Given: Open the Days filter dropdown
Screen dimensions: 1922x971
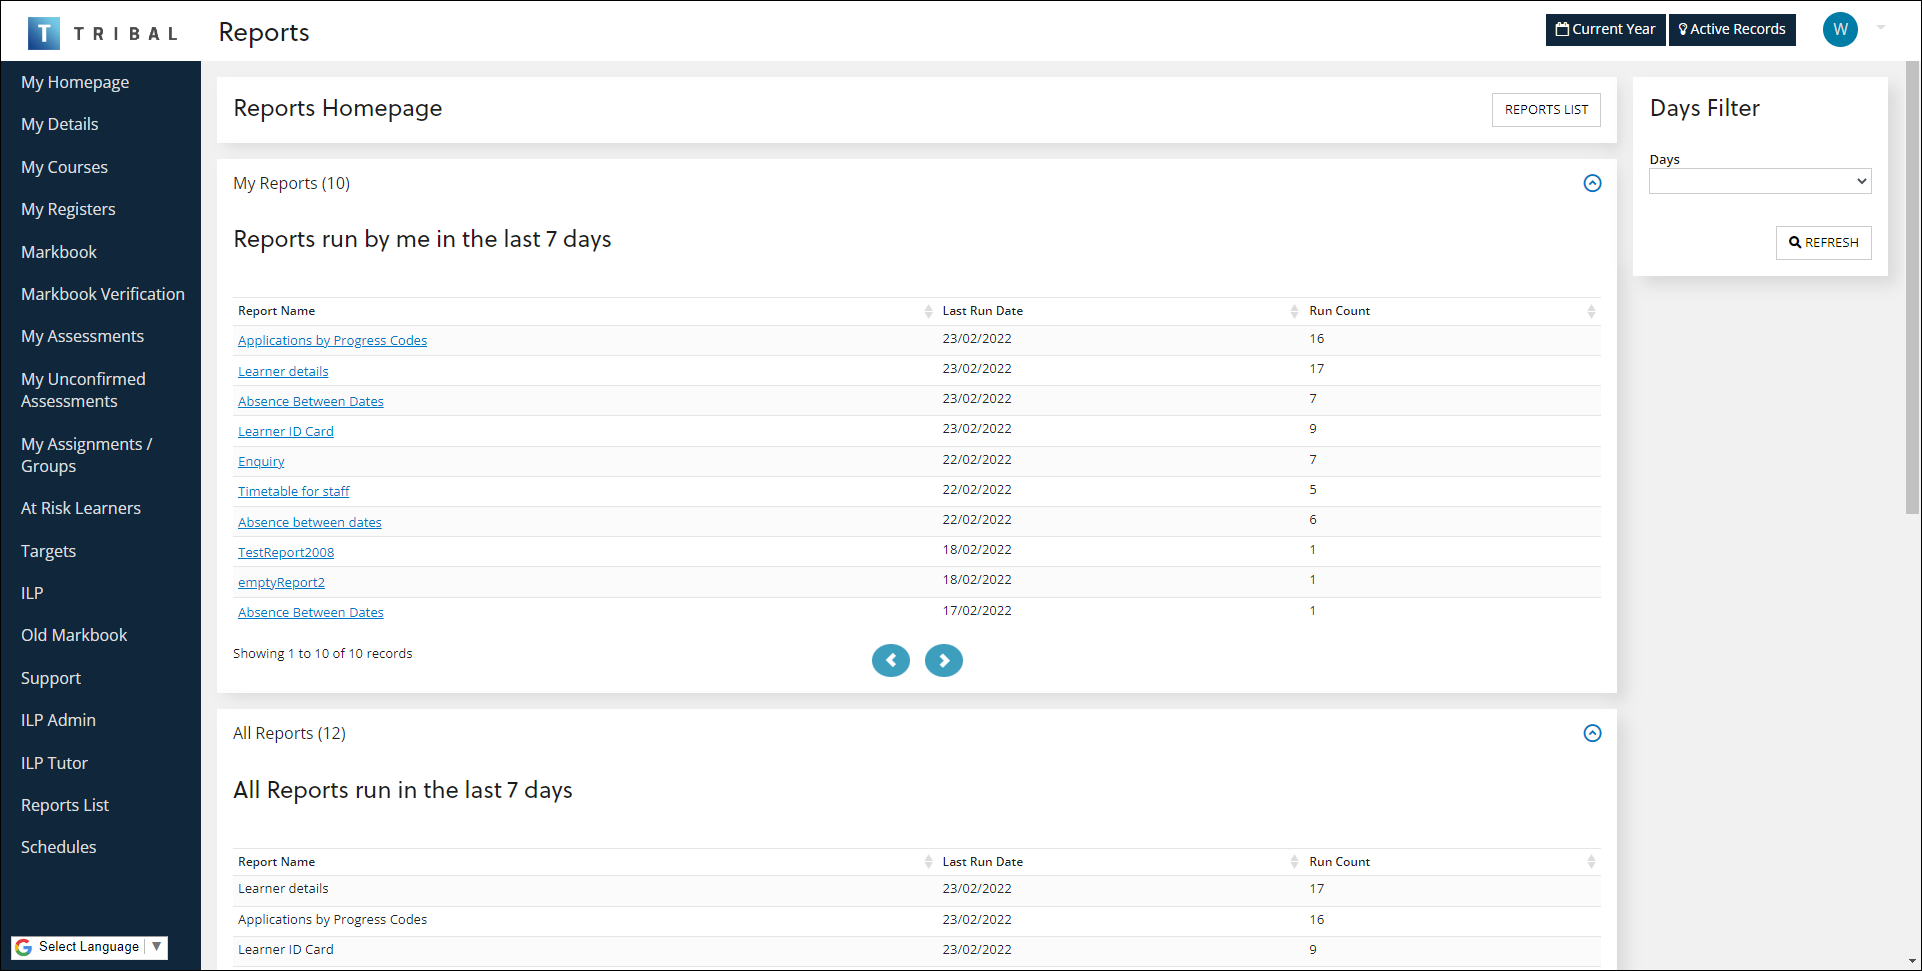Looking at the screenshot, I should (1759, 181).
